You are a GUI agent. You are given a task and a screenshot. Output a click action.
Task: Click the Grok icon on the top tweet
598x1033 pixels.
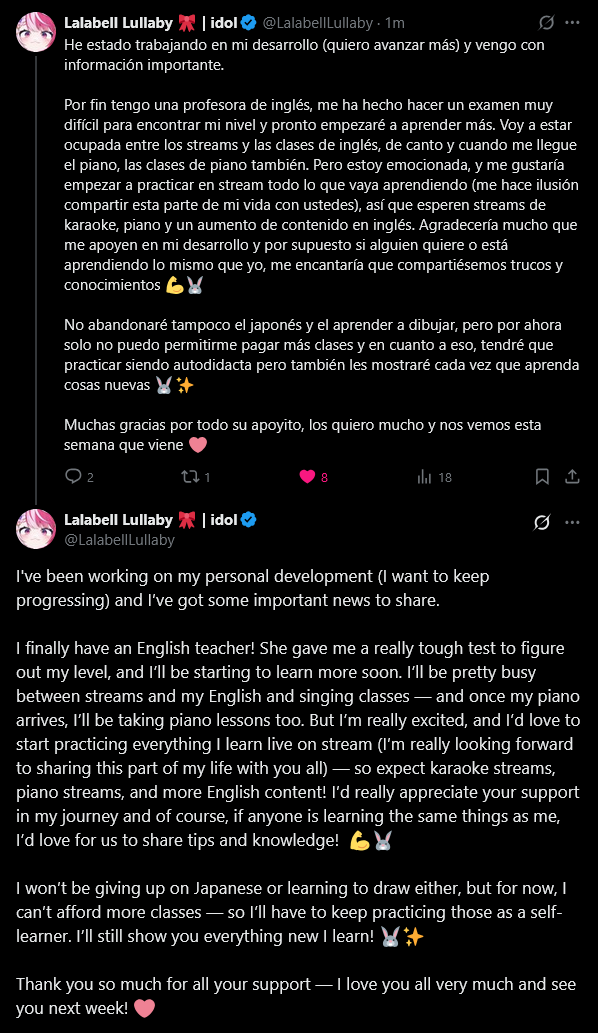pyautogui.click(x=546, y=22)
